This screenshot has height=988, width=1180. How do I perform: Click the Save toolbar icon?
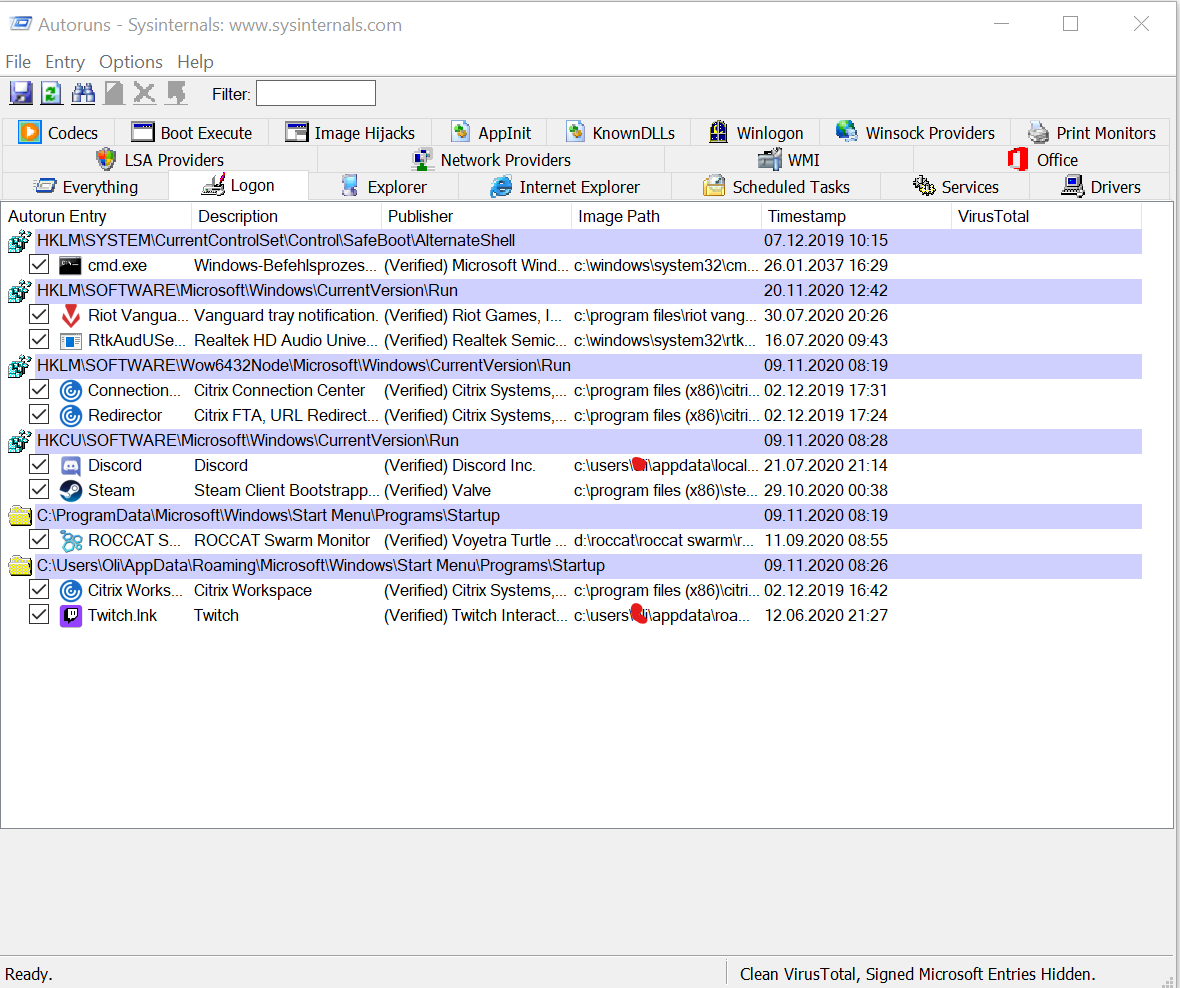21,93
